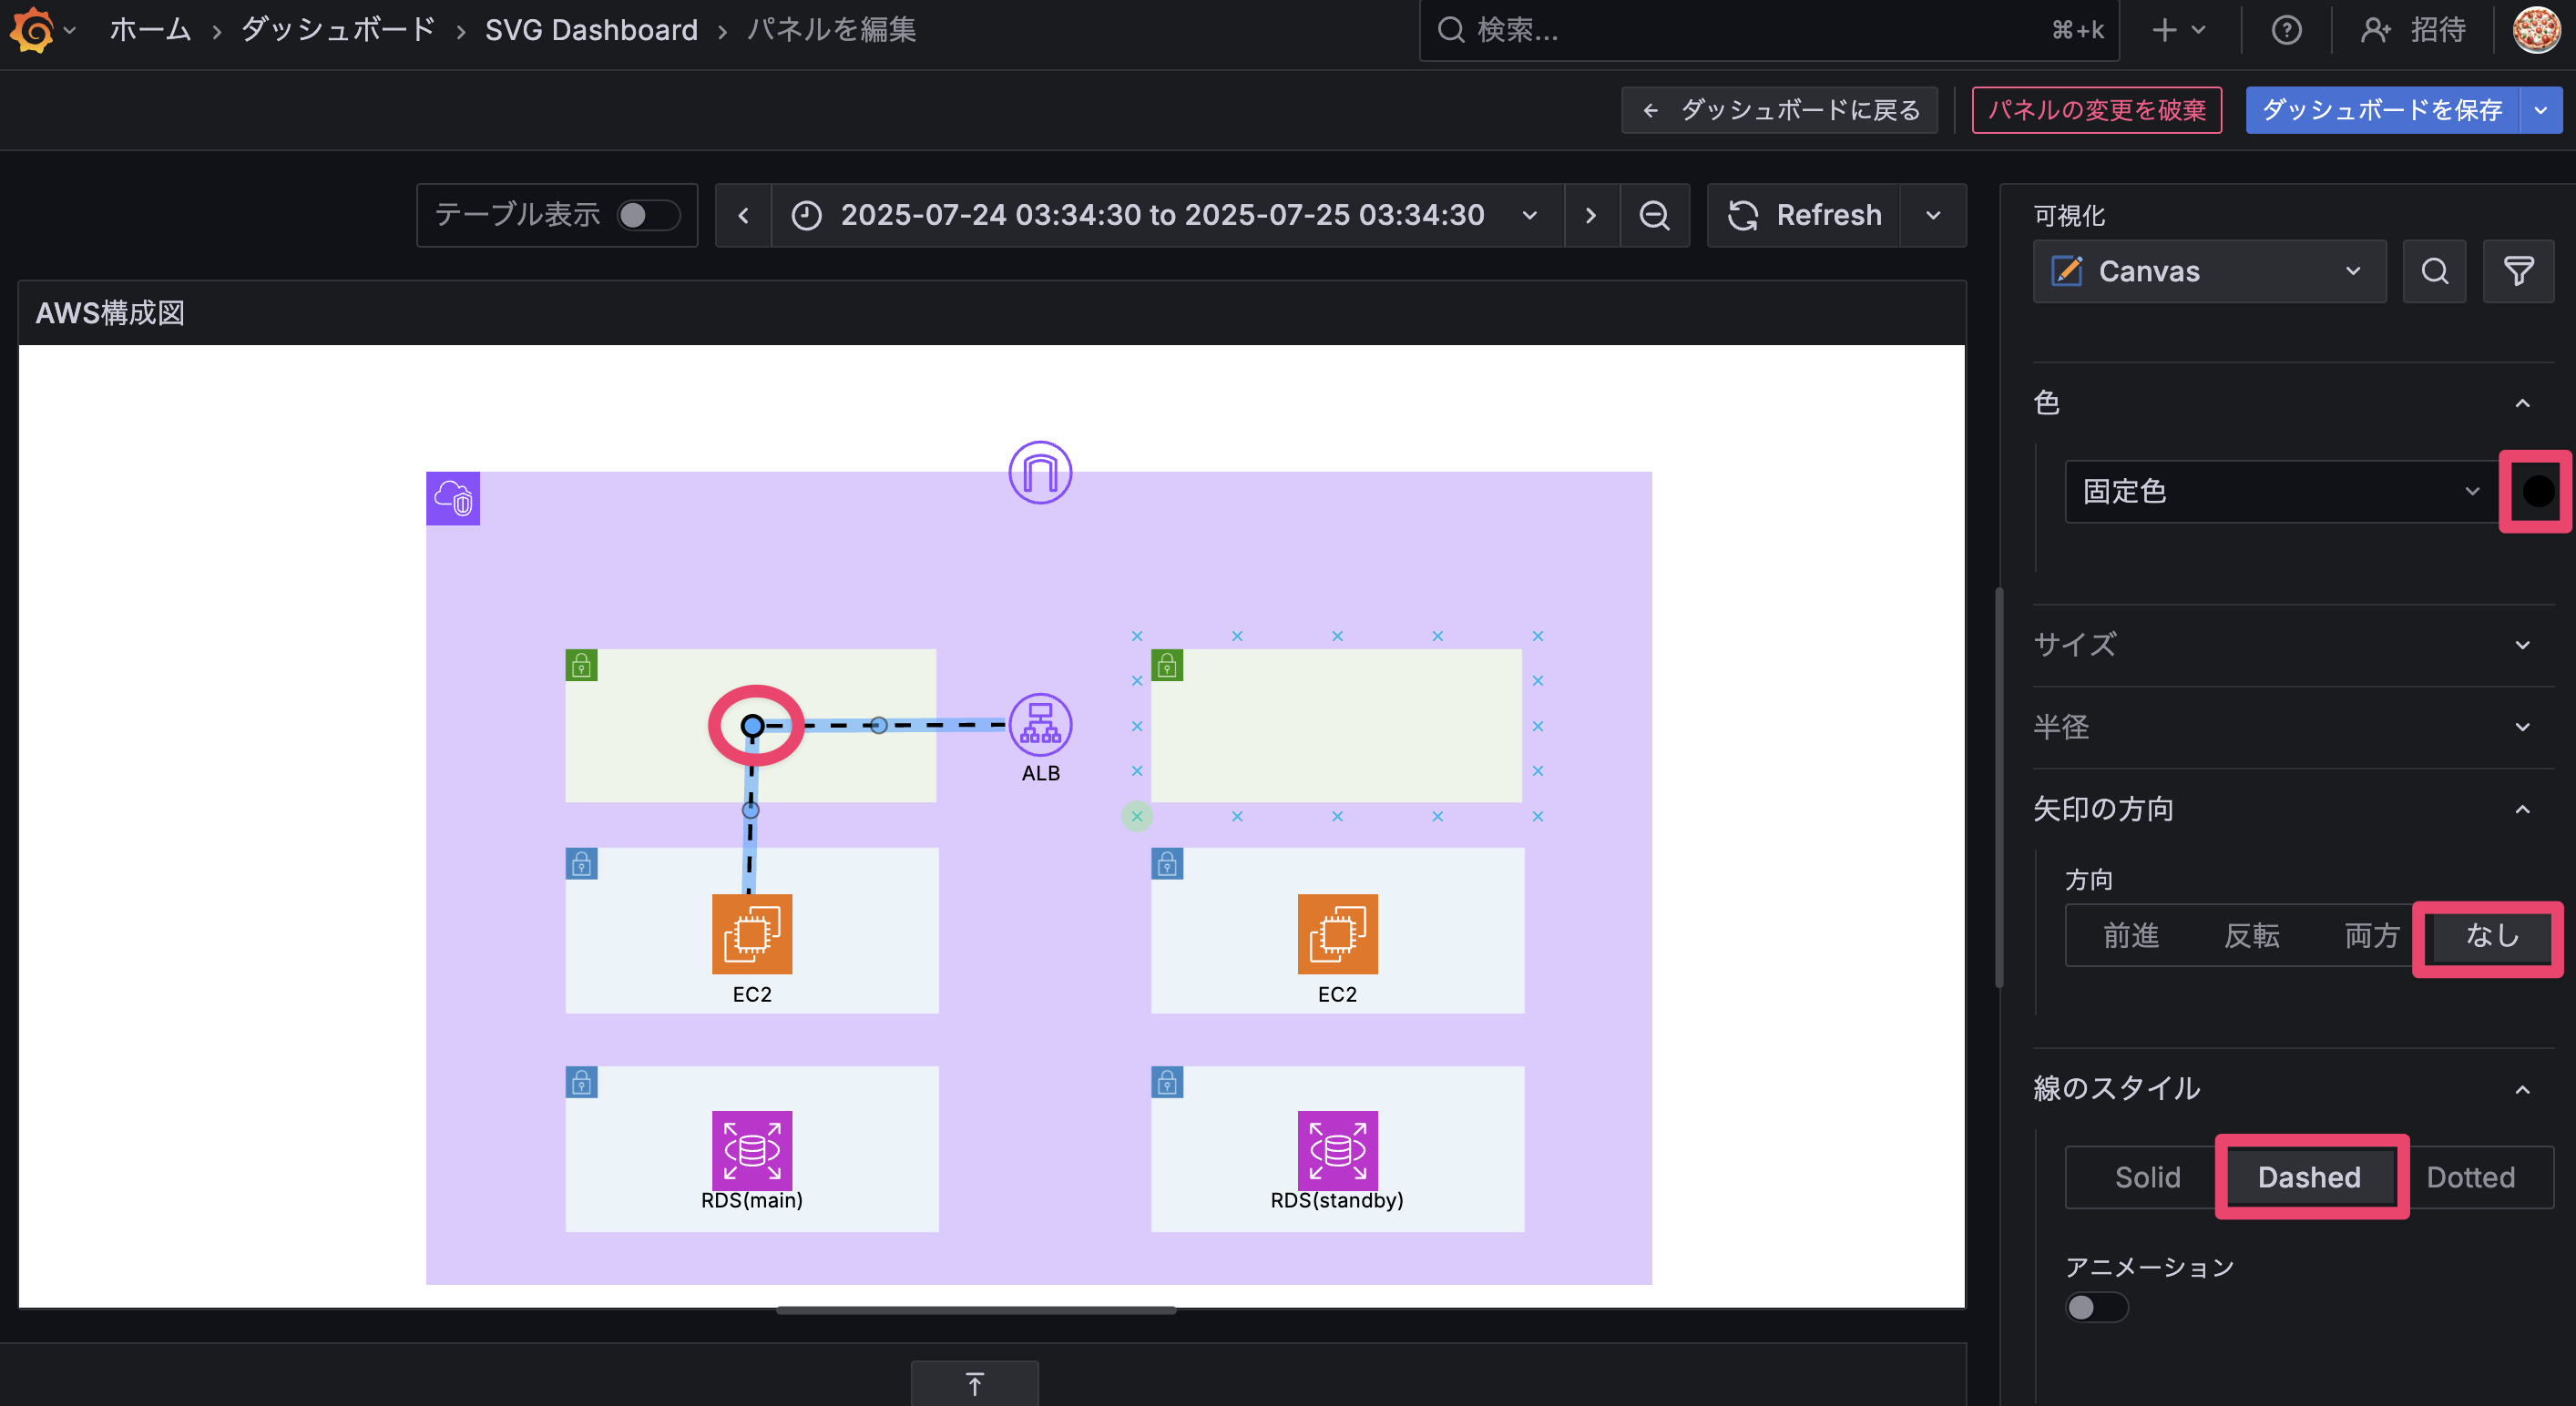Set arrow direction to なし
The width and height of the screenshot is (2576, 1406).
click(2492, 935)
